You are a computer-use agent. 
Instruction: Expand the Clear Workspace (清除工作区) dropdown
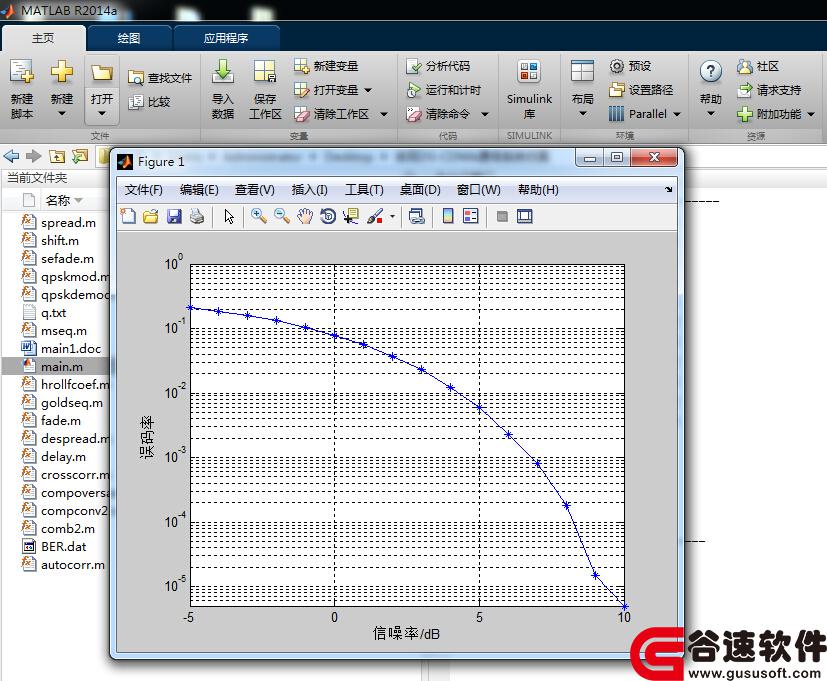pos(384,114)
